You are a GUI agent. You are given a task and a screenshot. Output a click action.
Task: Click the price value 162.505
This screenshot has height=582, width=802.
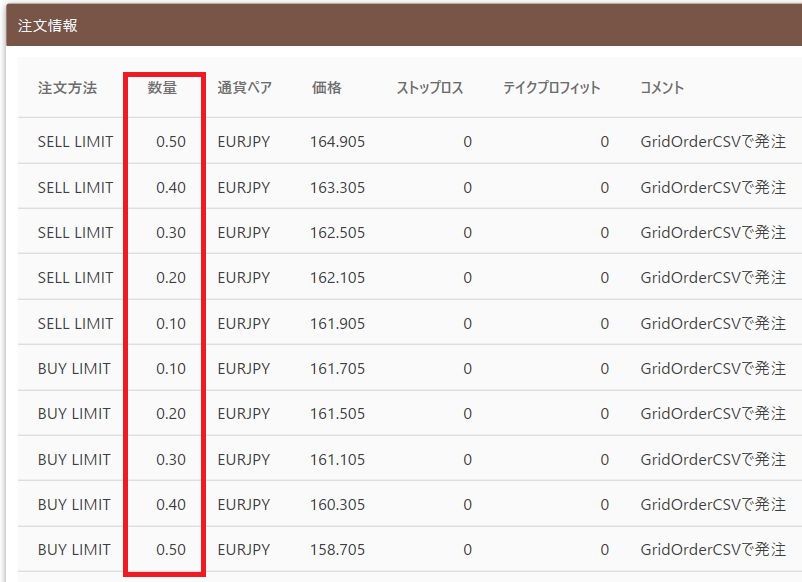click(338, 233)
